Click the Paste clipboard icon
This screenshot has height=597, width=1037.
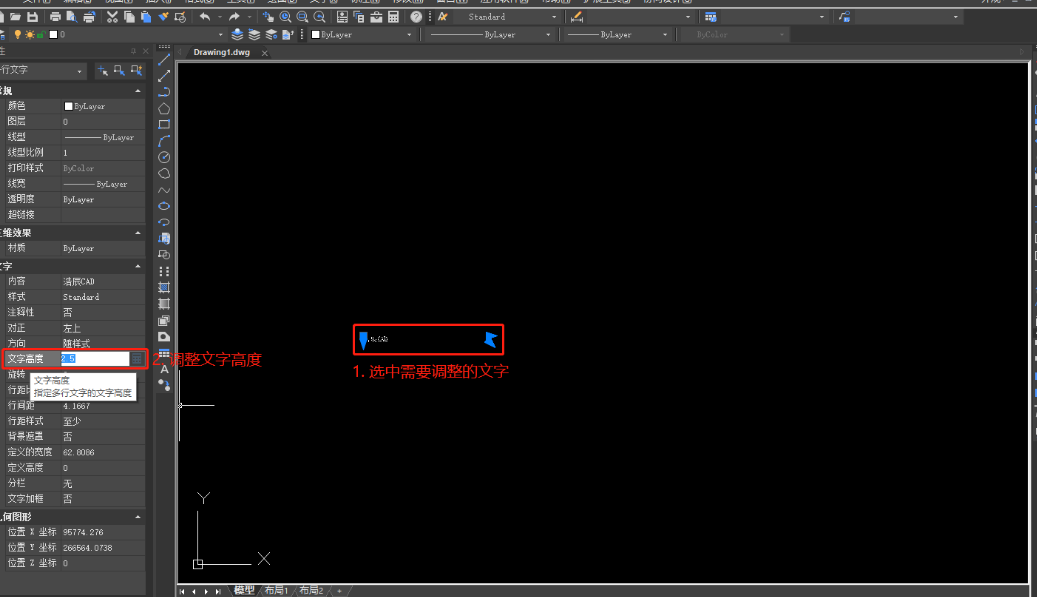point(146,17)
